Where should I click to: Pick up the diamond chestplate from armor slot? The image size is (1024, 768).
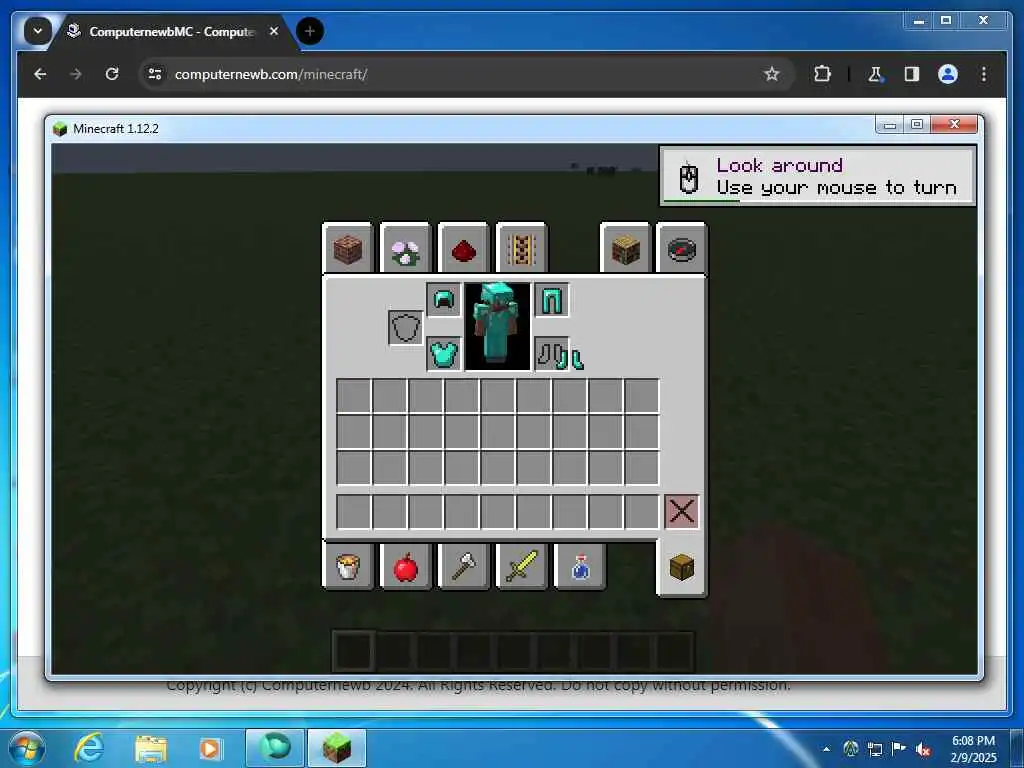(x=443, y=354)
